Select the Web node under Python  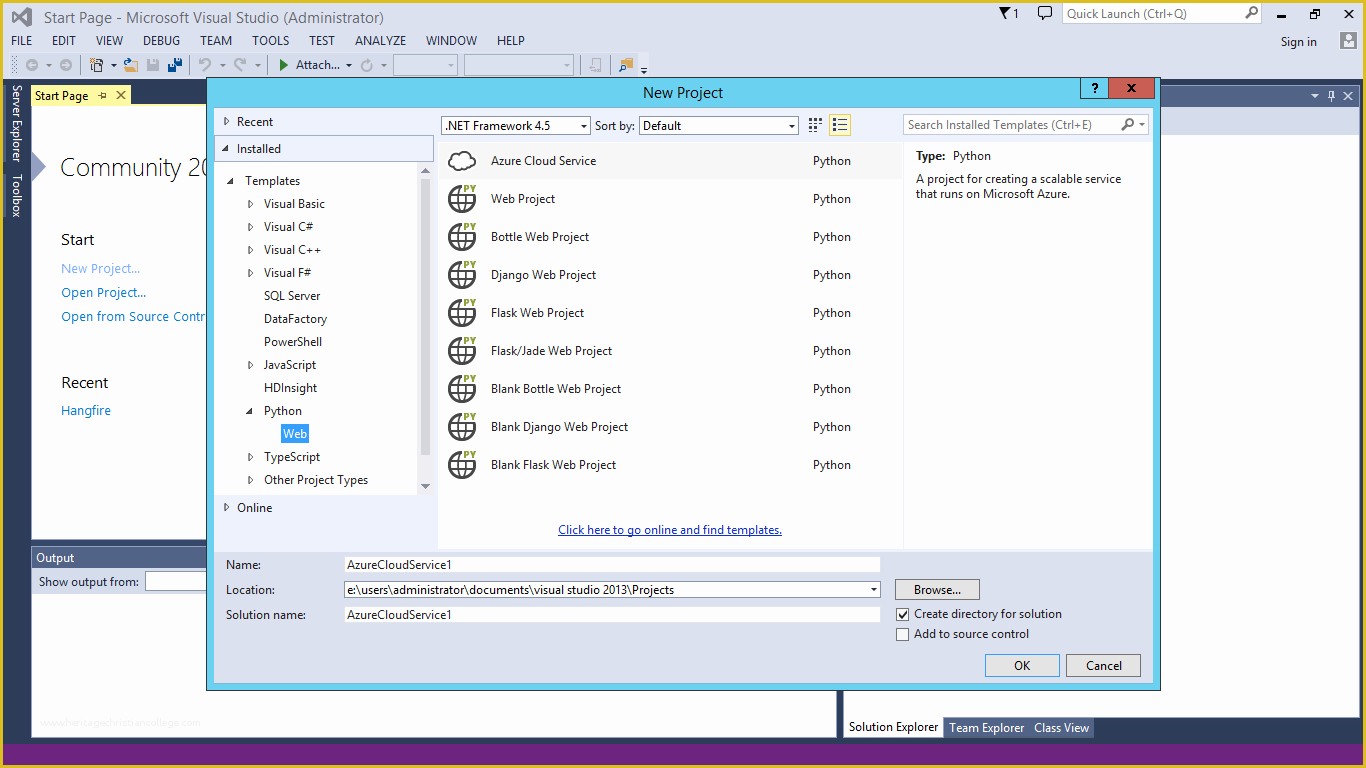pos(295,434)
